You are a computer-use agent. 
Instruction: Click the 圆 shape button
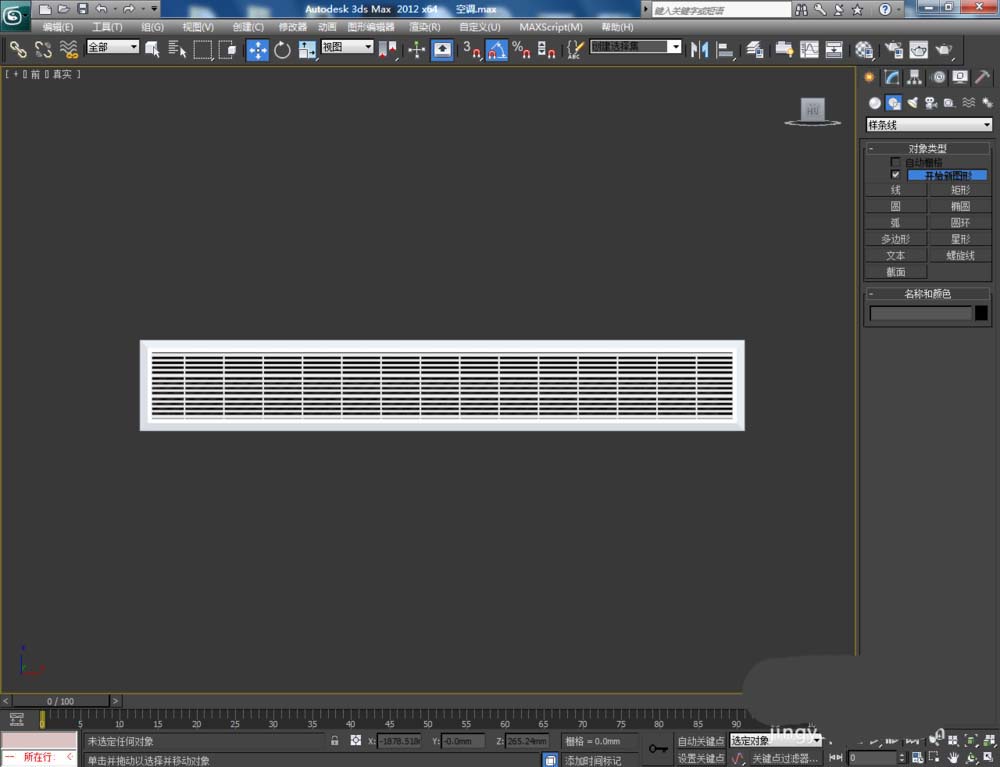895,206
